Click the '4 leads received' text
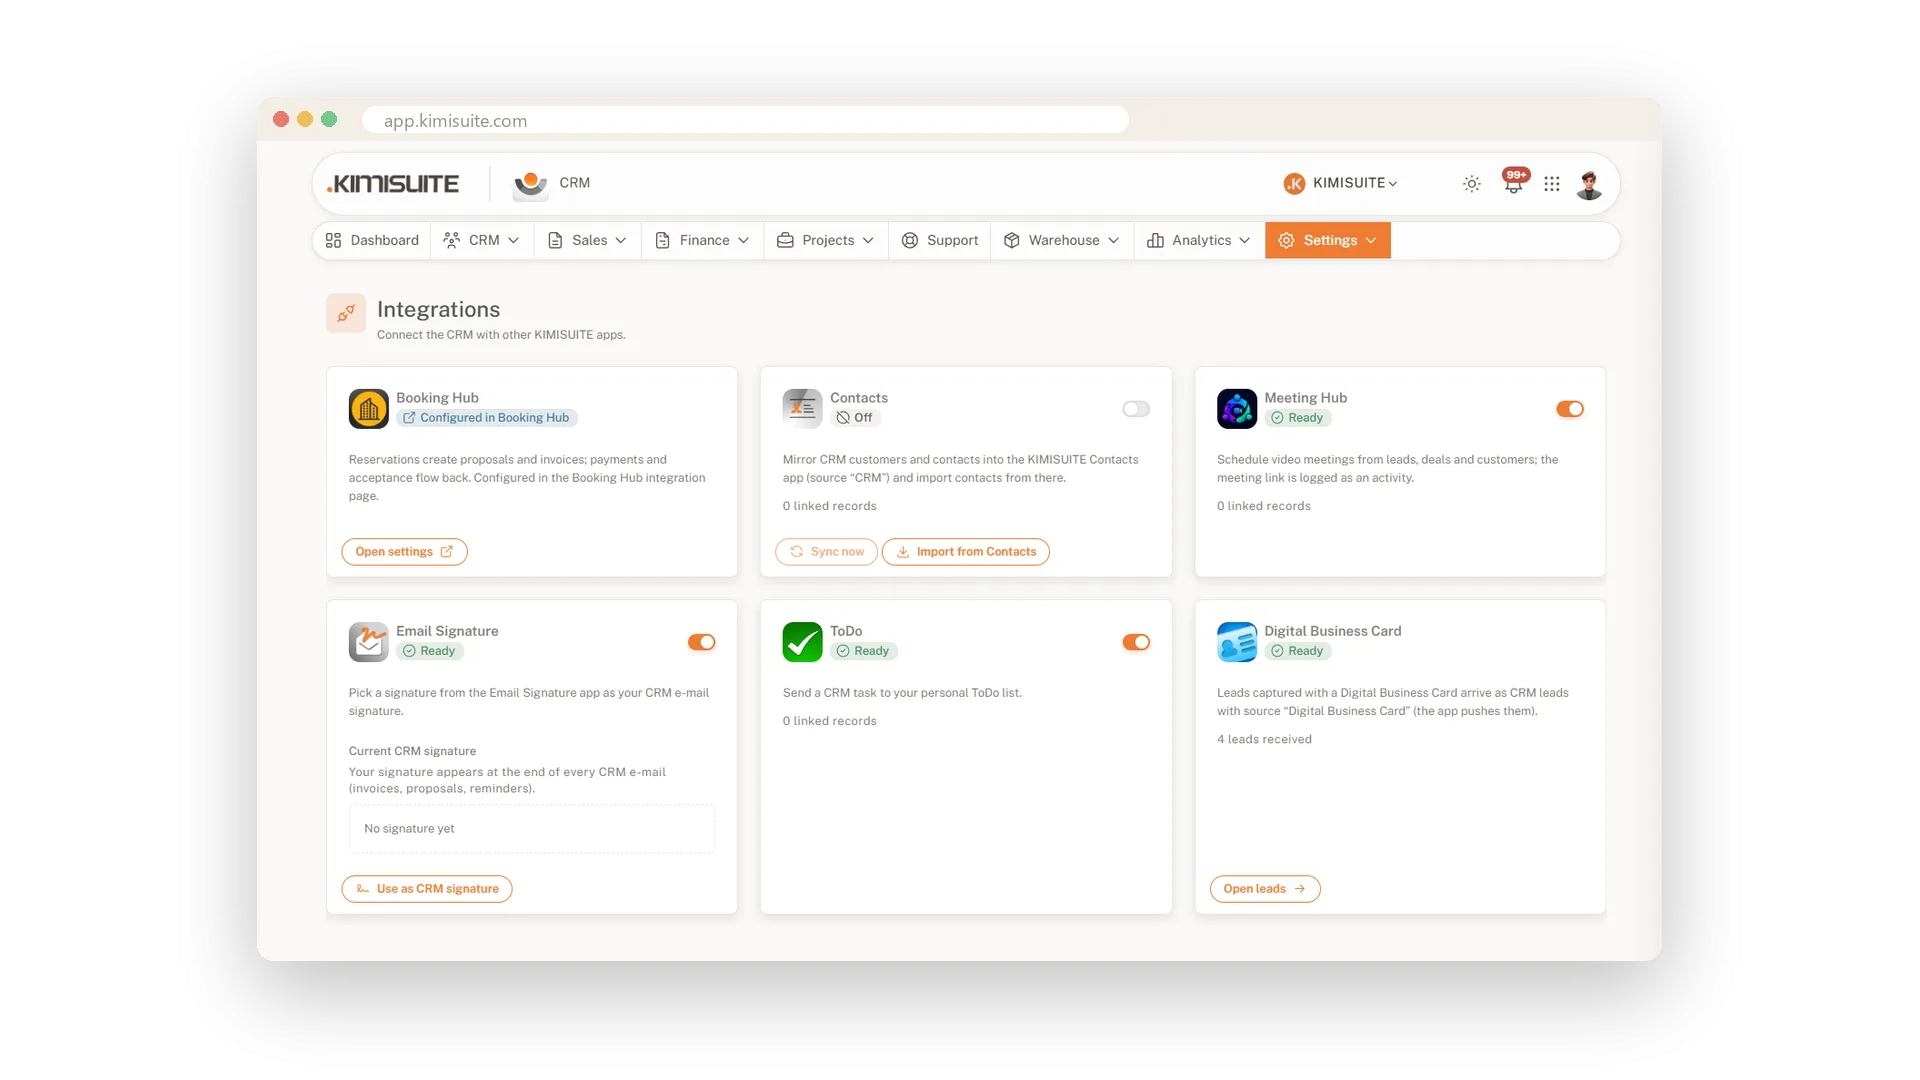1920x1080 pixels. coord(1264,739)
